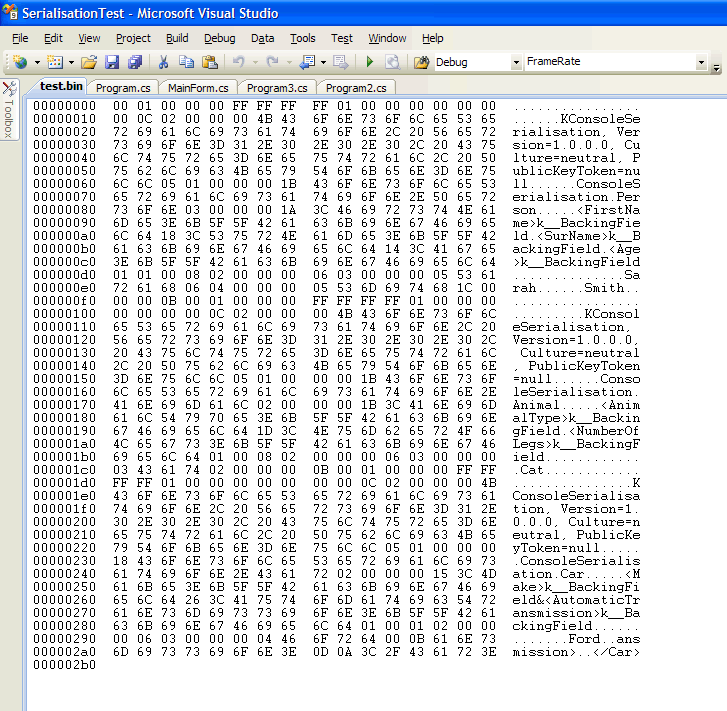Click the ASCII text 'mission>..</Car>'

coord(576,651)
